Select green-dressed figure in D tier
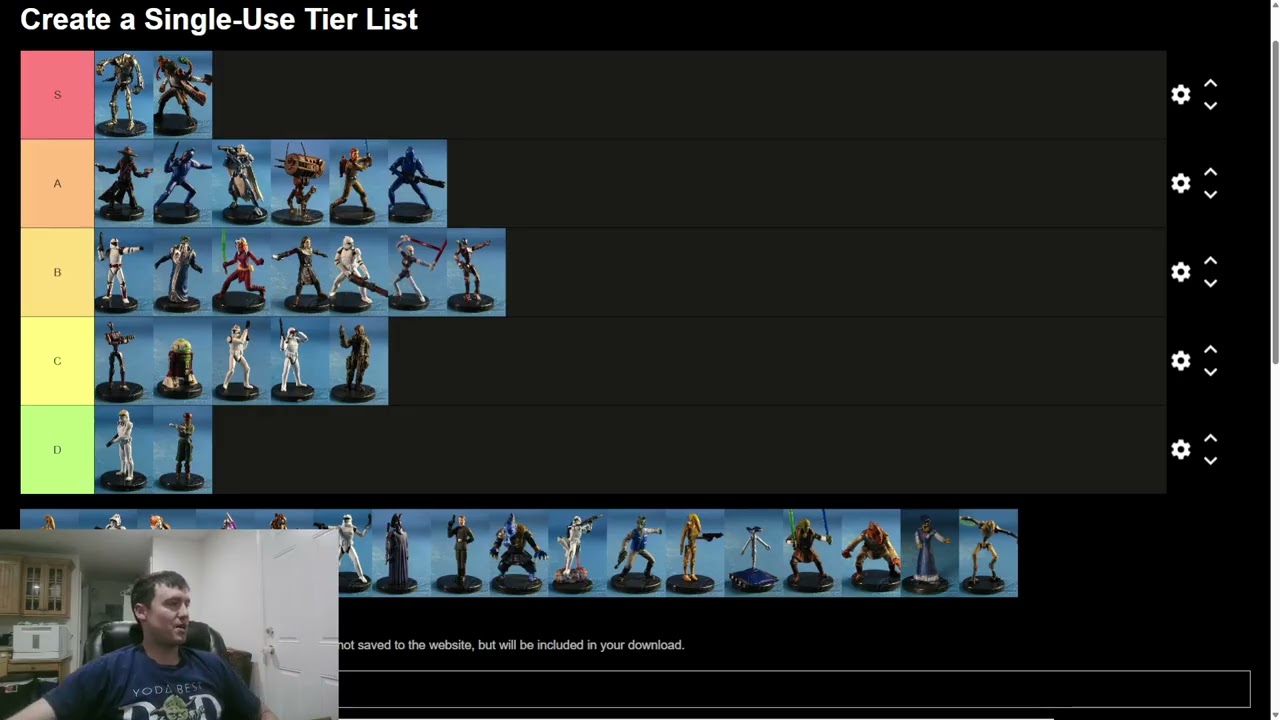1280x720 pixels. coord(183,450)
